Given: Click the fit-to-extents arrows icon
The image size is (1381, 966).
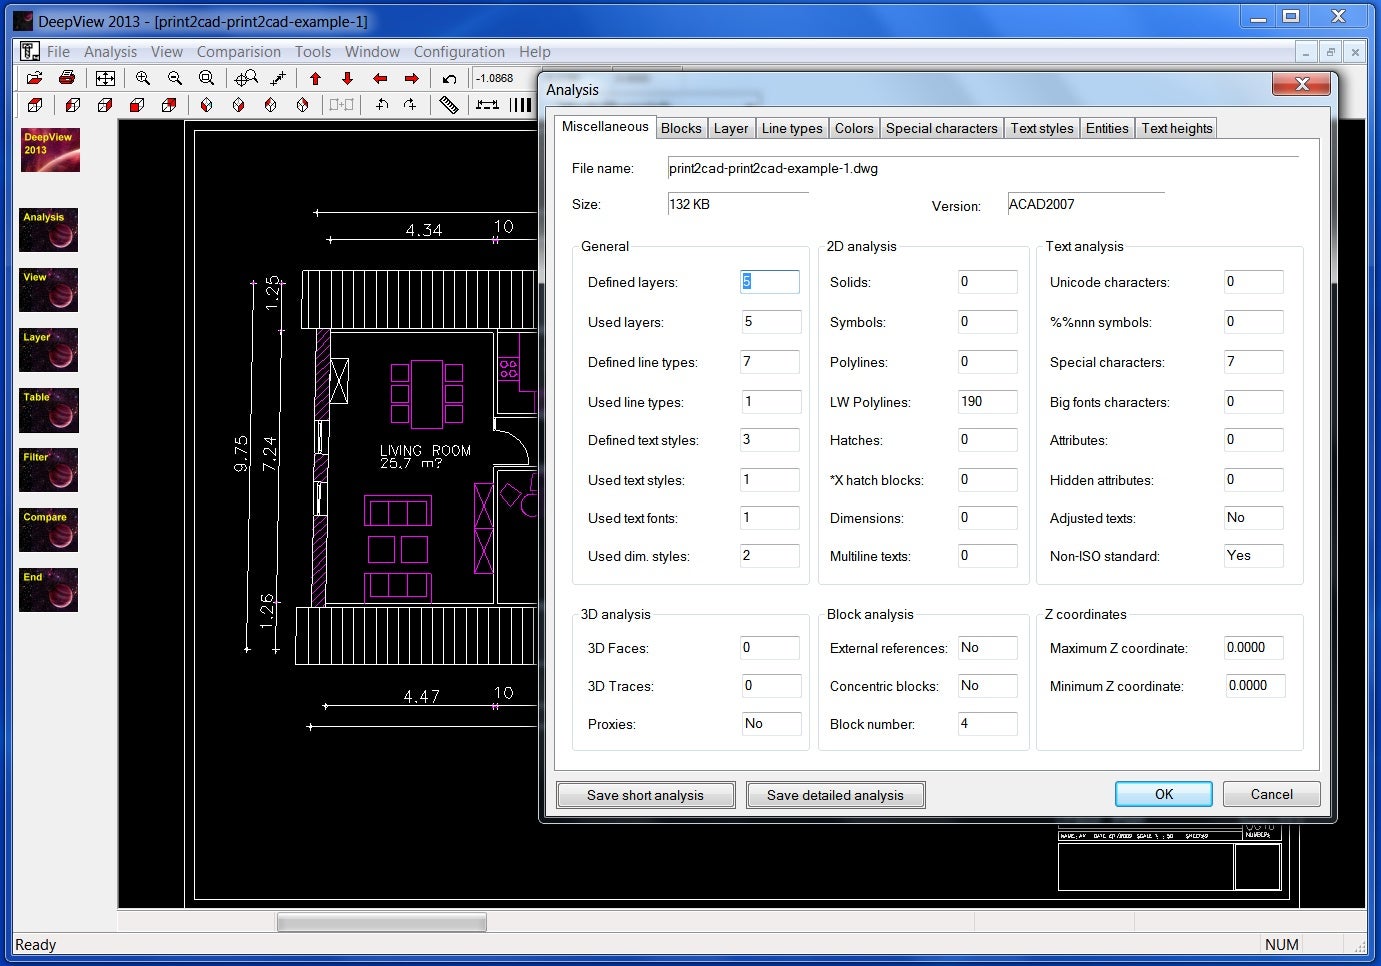Looking at the screenshot, I should click(105, 78).
